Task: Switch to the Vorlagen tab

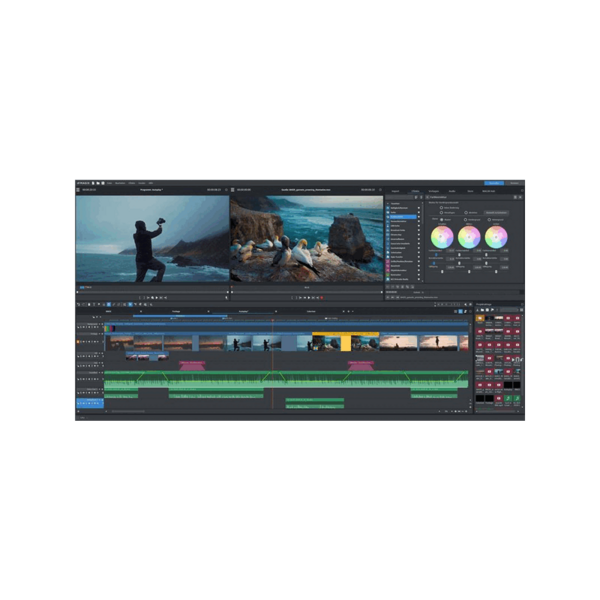Action: [434, 191]
